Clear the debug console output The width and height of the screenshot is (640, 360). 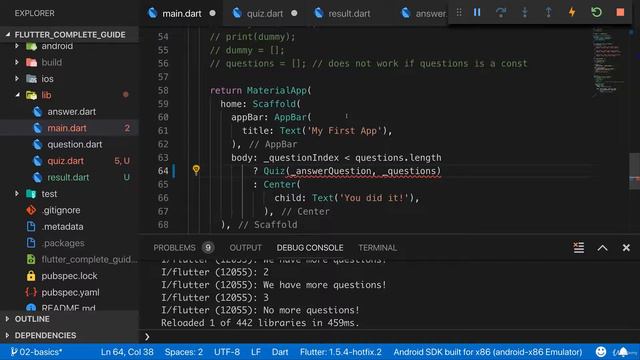coord(578,248)
